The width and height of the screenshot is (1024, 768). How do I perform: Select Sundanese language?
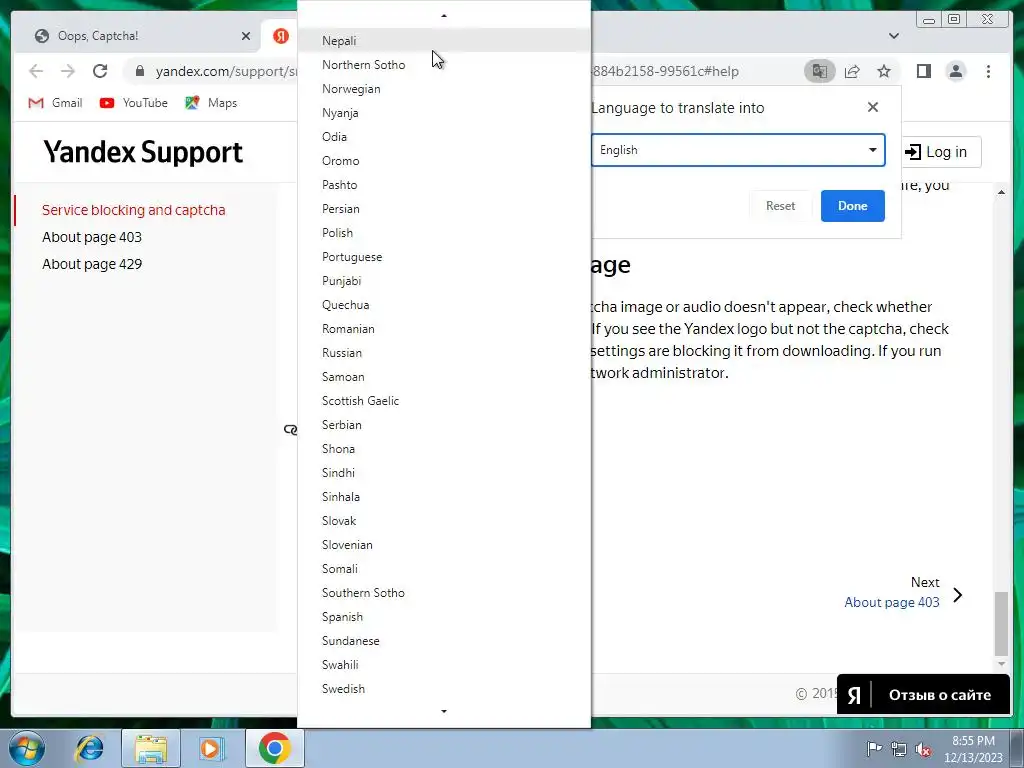tap(444, 641)
